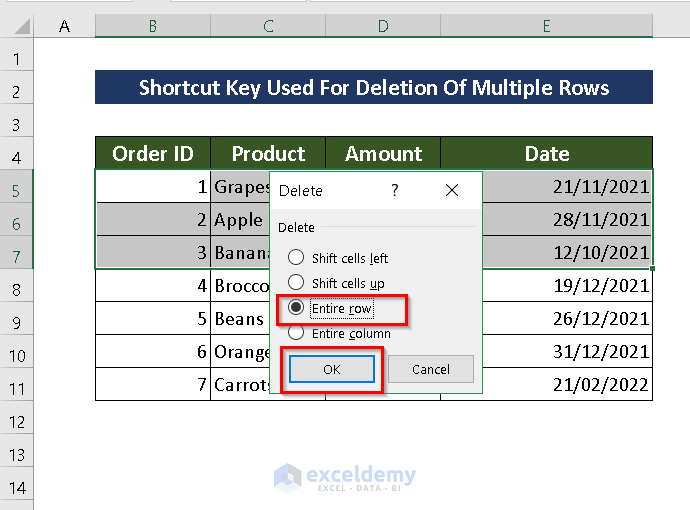Click the Order ID cell containing 4
The width and height of the screenshot is (690, 510).
click(153, 285)
